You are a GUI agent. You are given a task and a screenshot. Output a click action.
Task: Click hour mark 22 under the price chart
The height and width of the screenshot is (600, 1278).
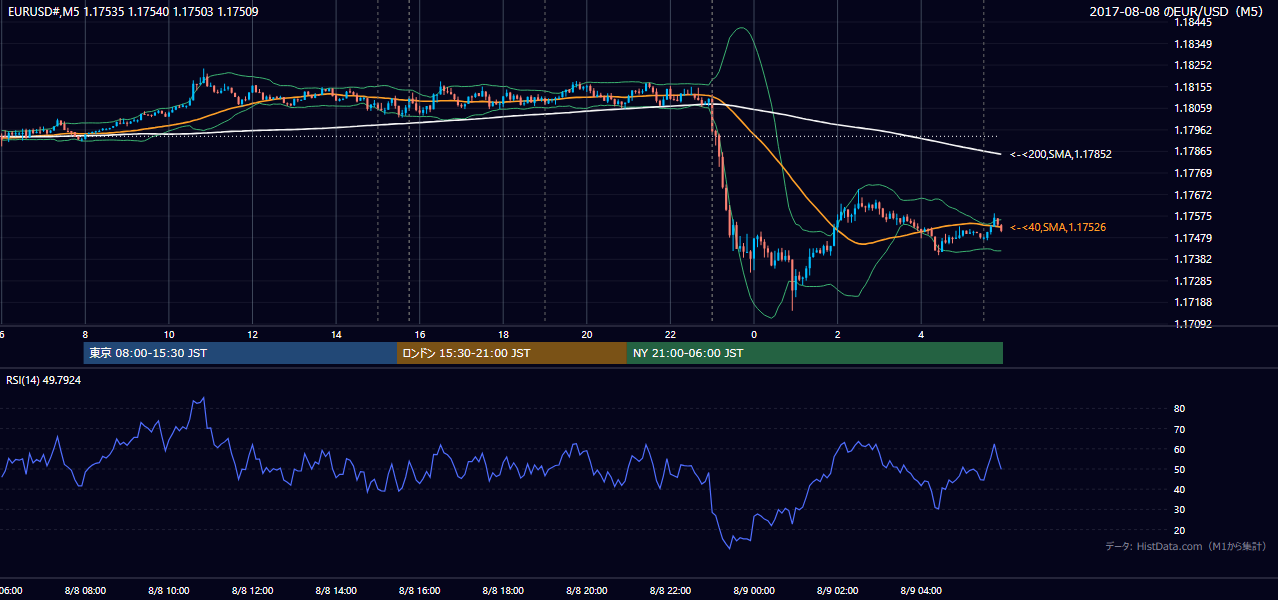point(670,335)
